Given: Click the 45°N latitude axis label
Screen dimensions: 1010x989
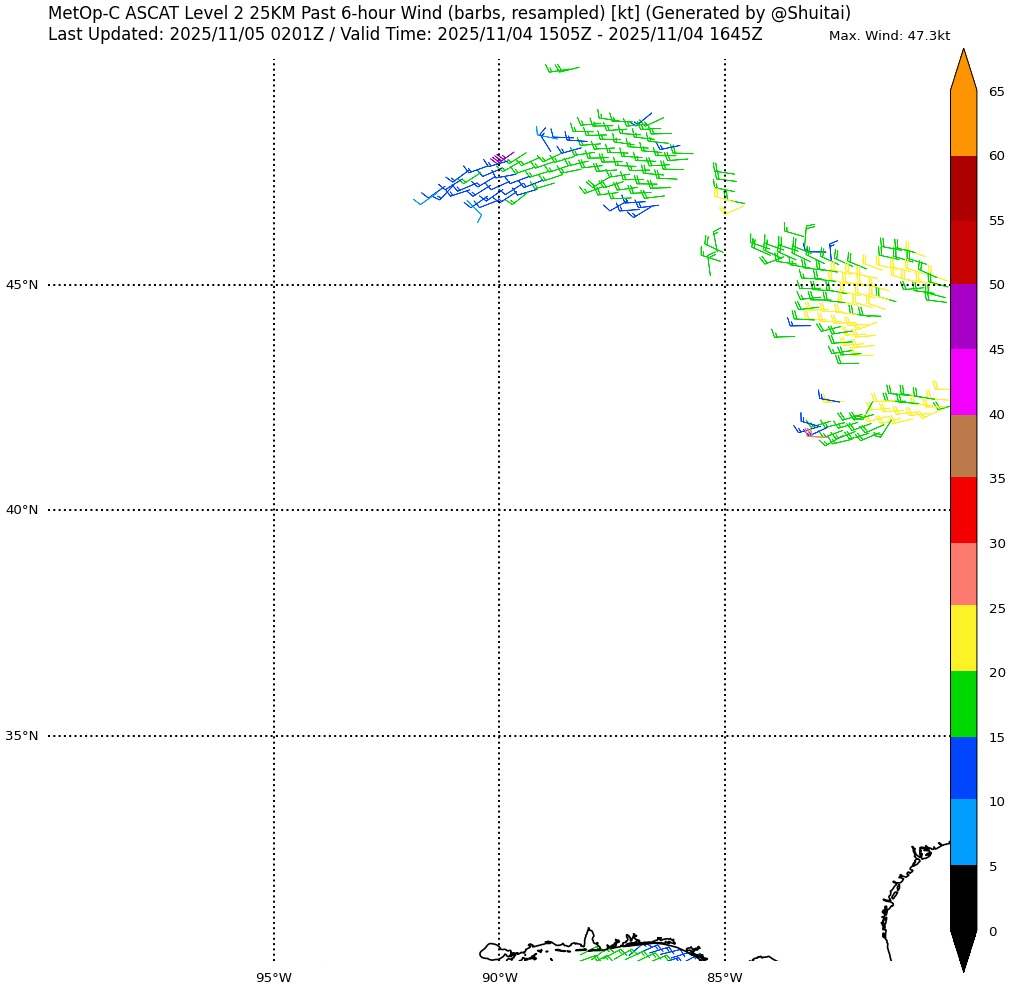Looking at the screenshot, I should click(22, 285).
